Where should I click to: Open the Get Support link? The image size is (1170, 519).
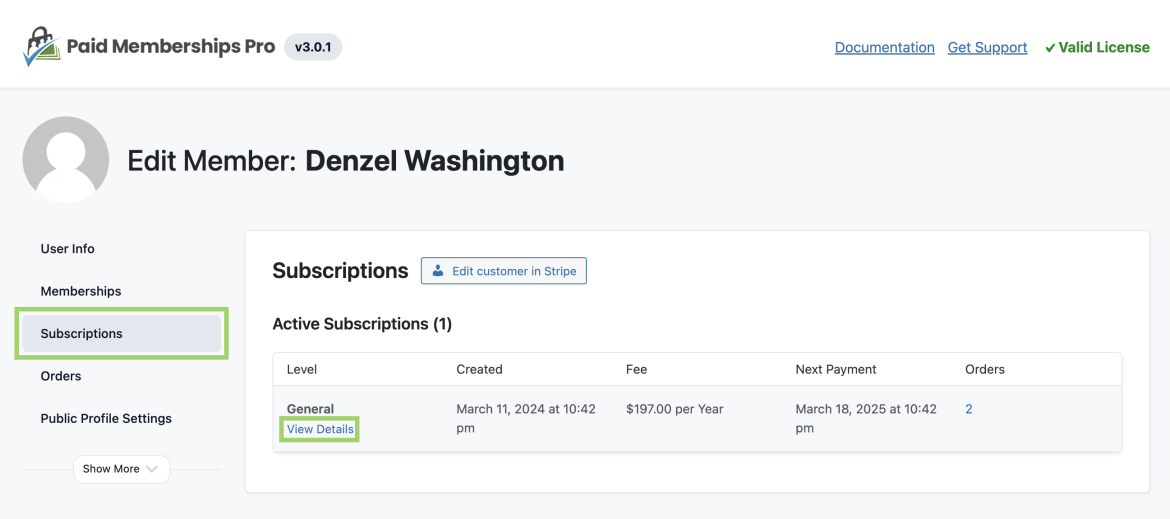(x=987, y=47)
